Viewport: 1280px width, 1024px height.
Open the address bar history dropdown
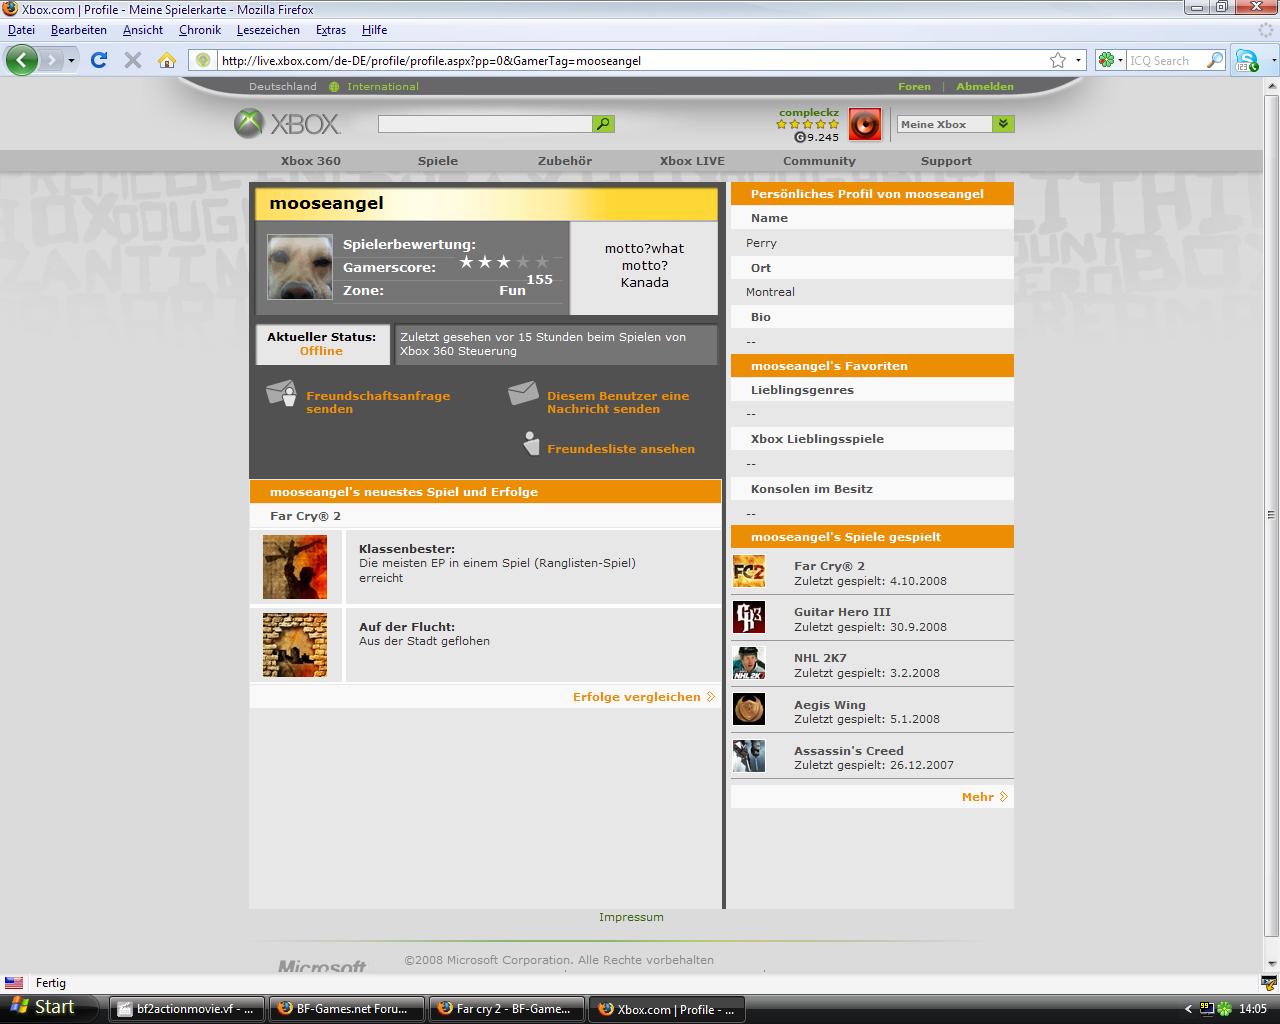(x=1078, y=60)
